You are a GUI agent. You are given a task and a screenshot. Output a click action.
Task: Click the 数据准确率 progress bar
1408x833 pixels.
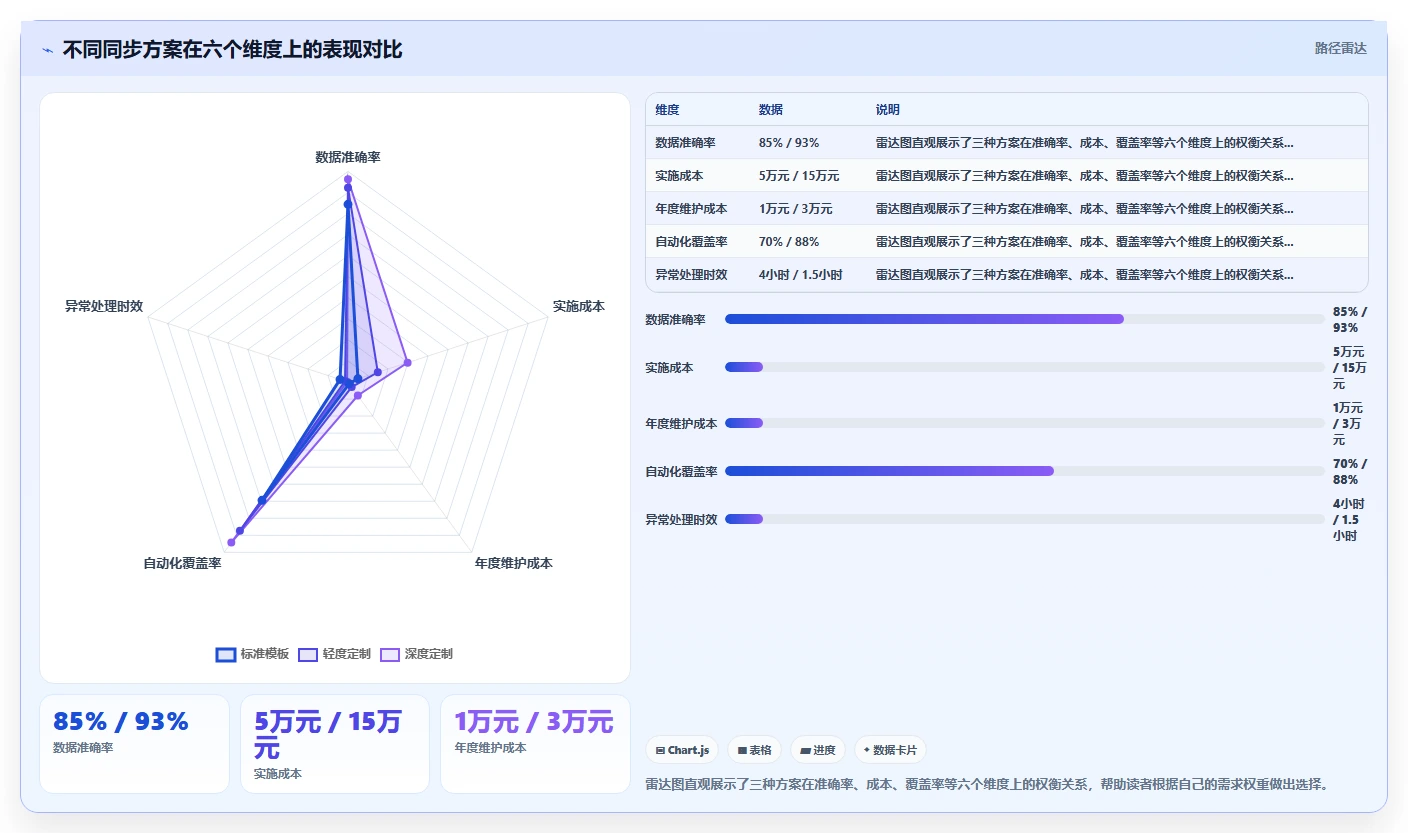pyautogui.click(x=1024, y=319)
